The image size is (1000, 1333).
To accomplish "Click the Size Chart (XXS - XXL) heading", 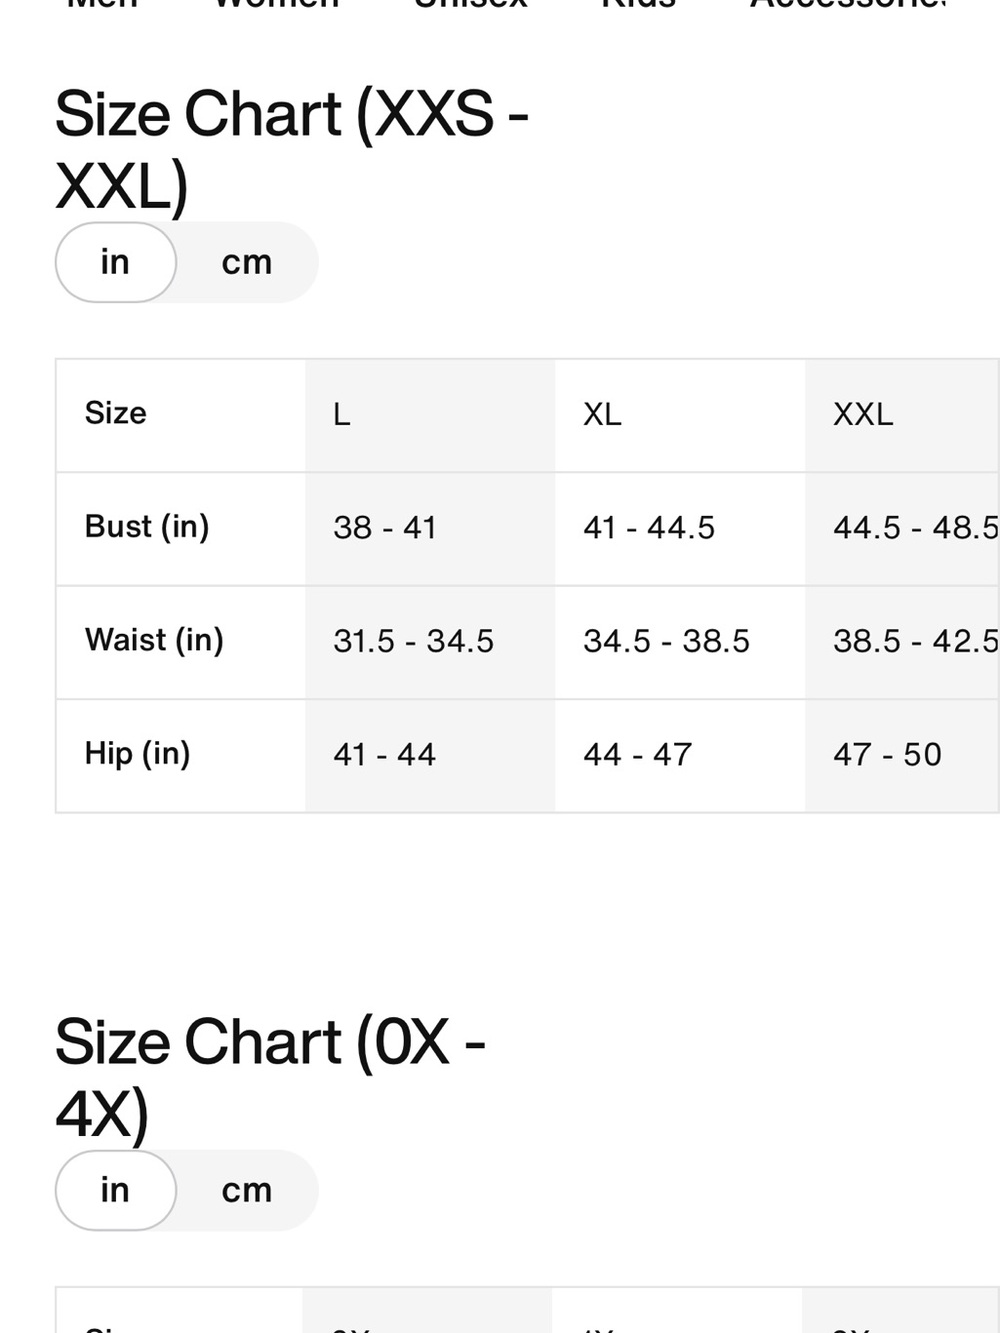I will (x=291, y=150).
